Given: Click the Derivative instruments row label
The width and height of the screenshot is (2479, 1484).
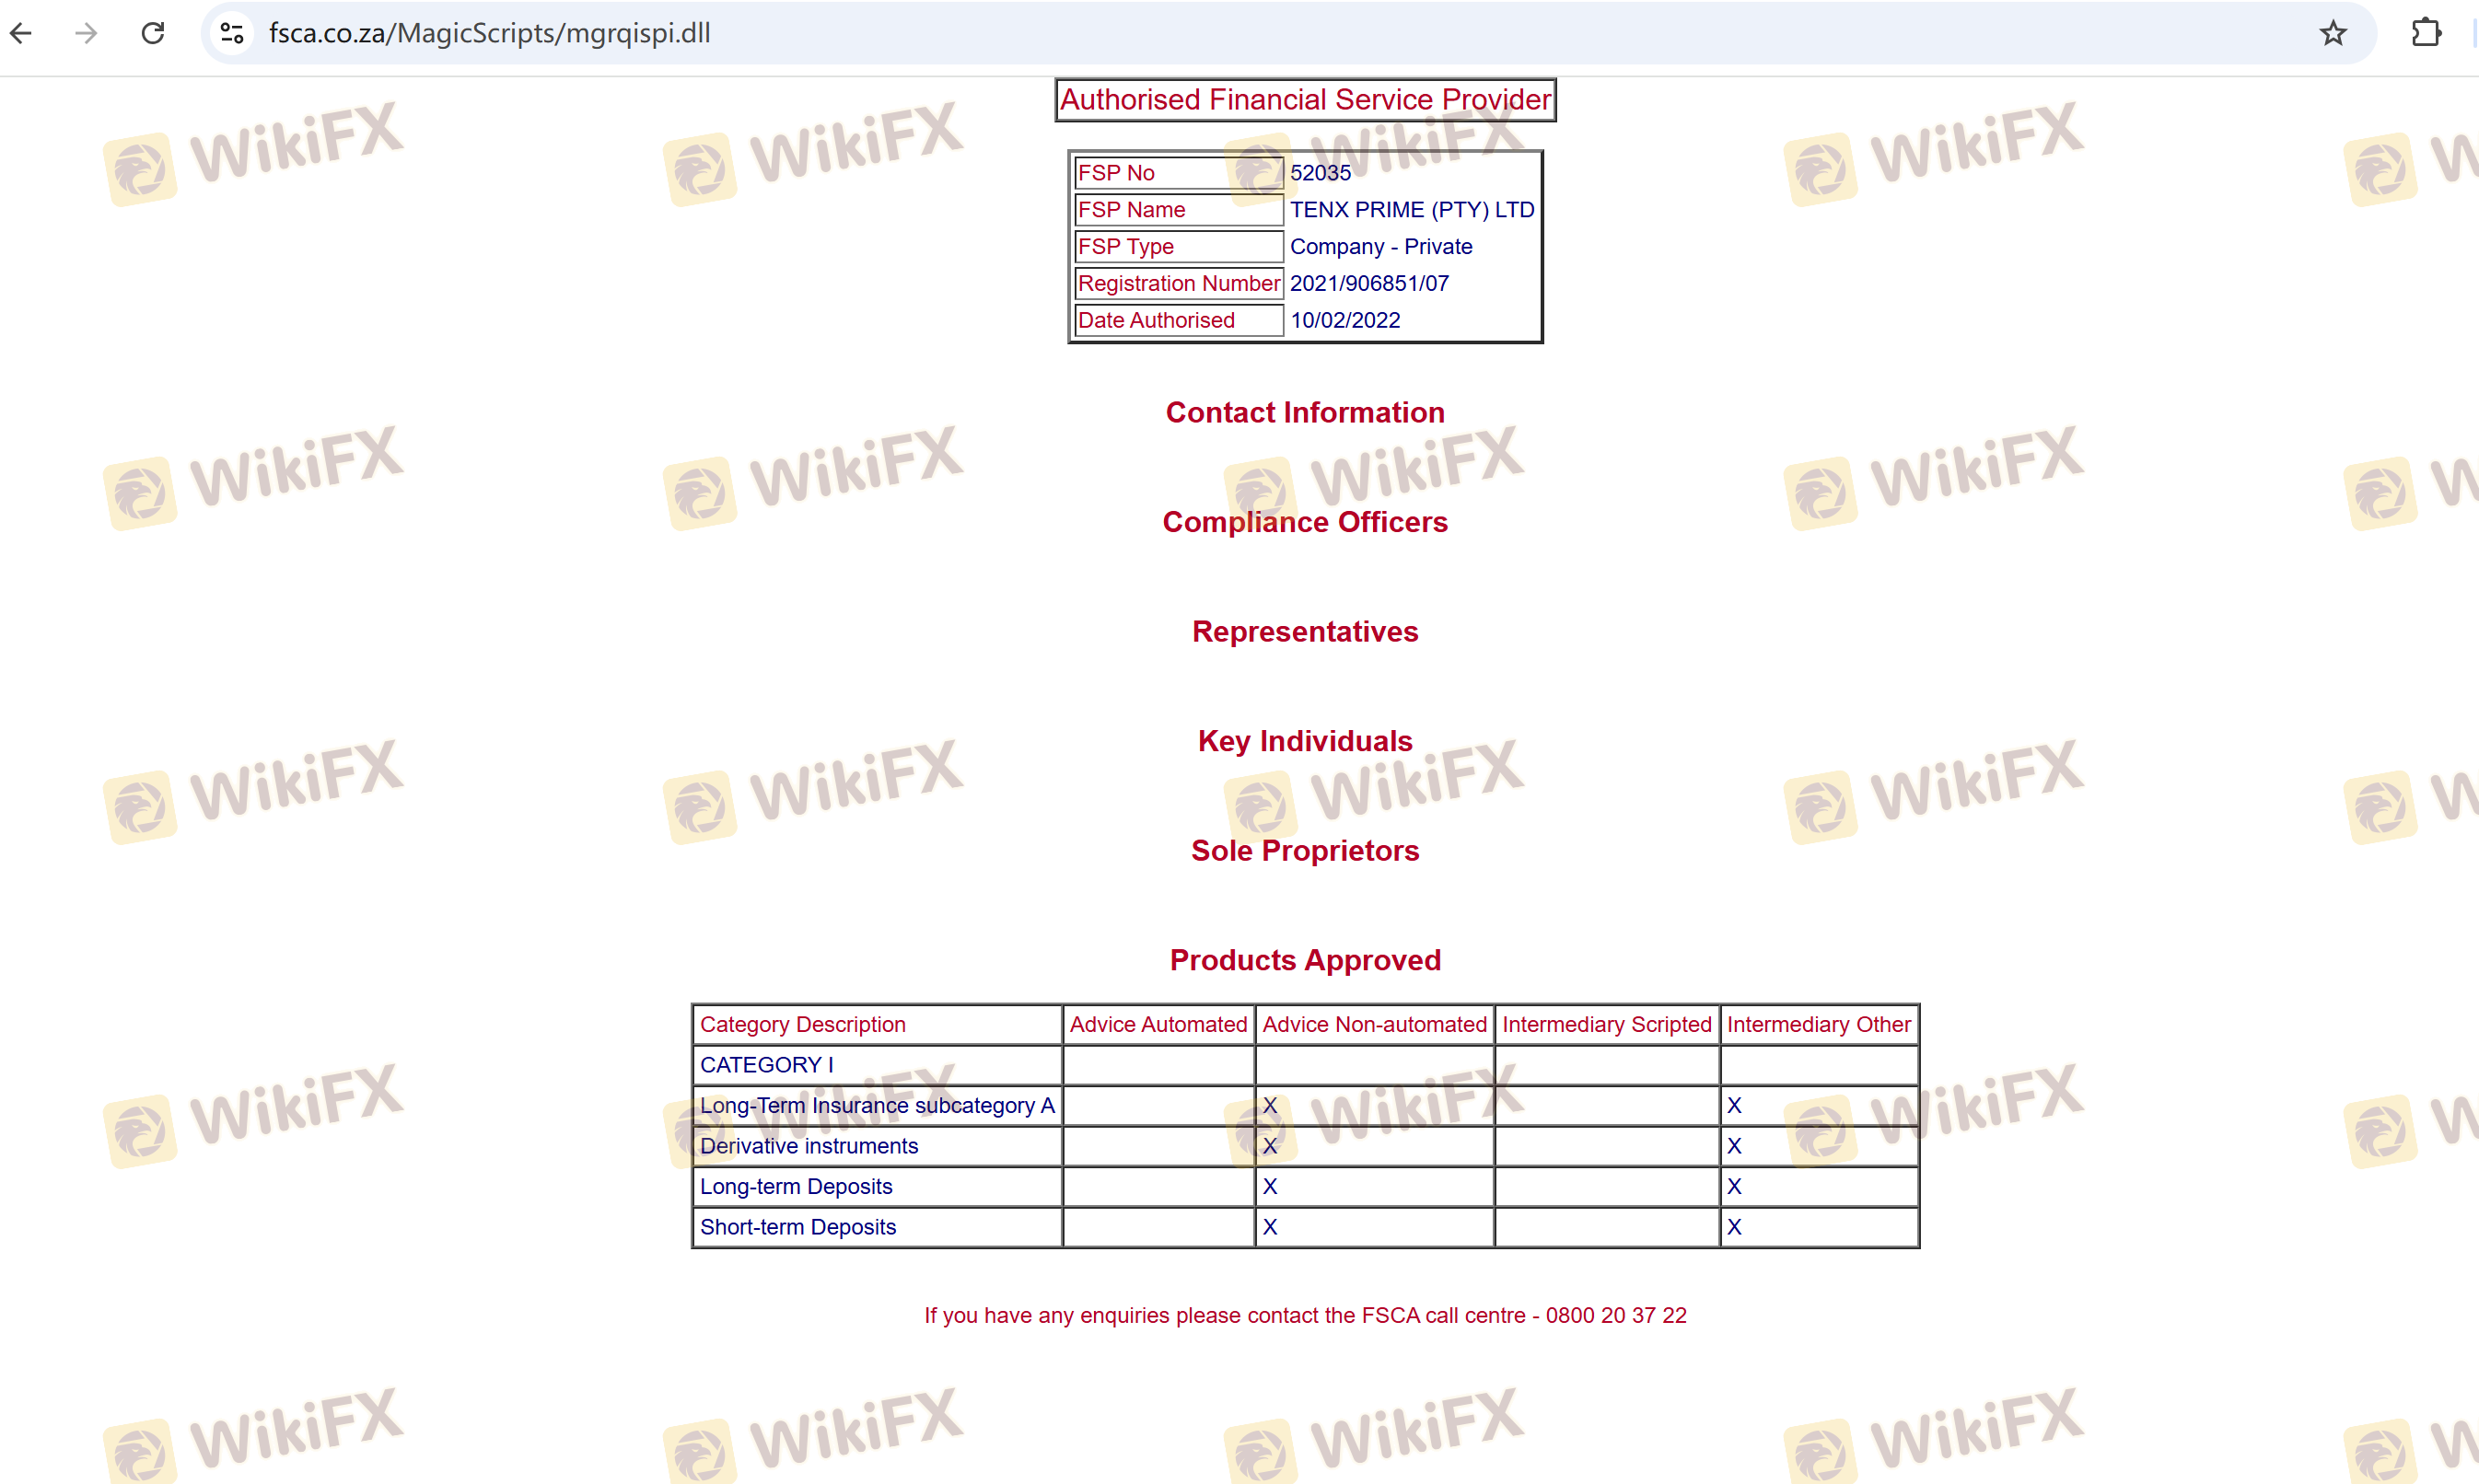Looking at the screenshot, I should click(x=808, y=1146).
